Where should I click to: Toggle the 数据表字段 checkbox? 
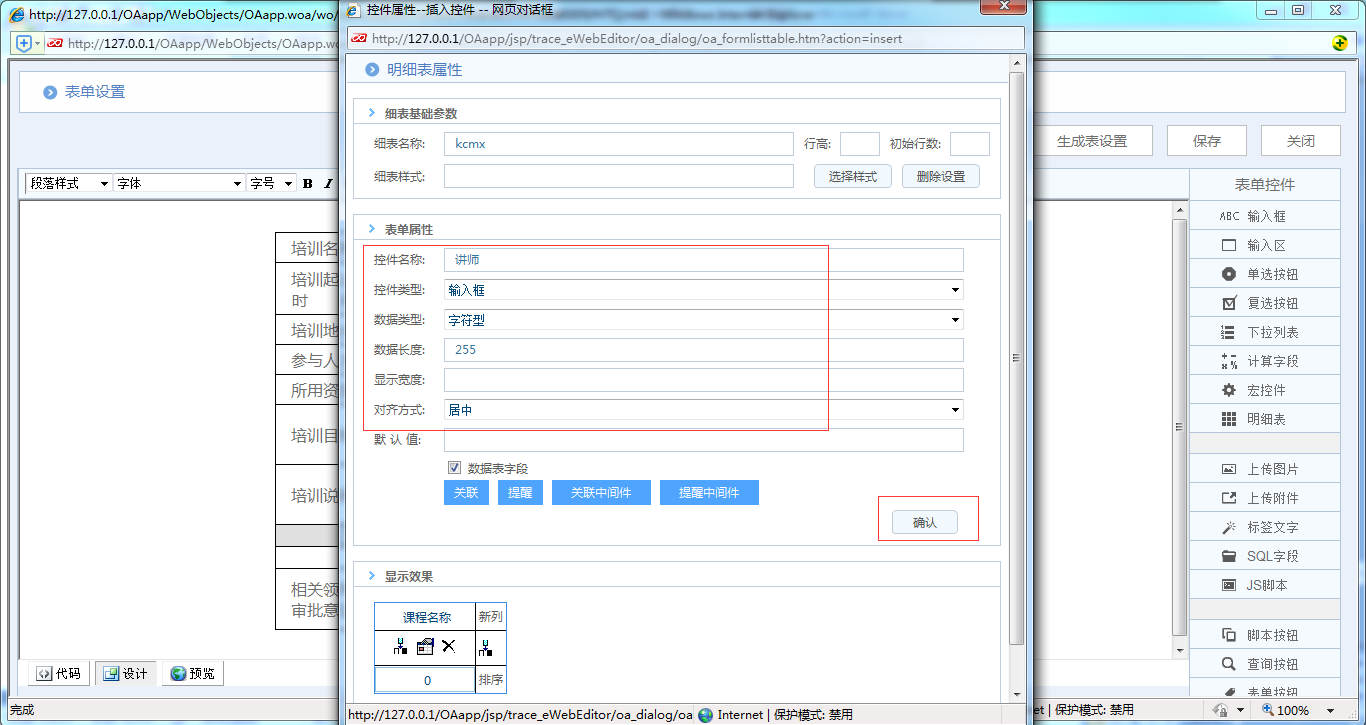point(454,467)
